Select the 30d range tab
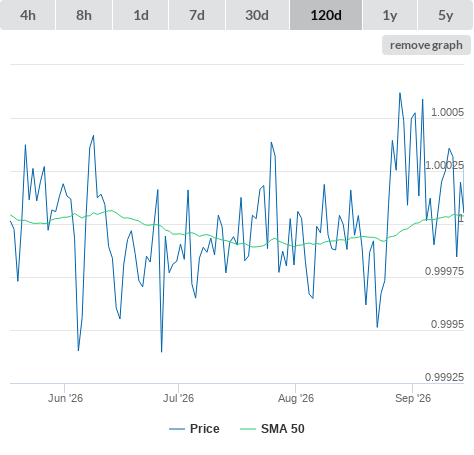 tap(257, 15)
